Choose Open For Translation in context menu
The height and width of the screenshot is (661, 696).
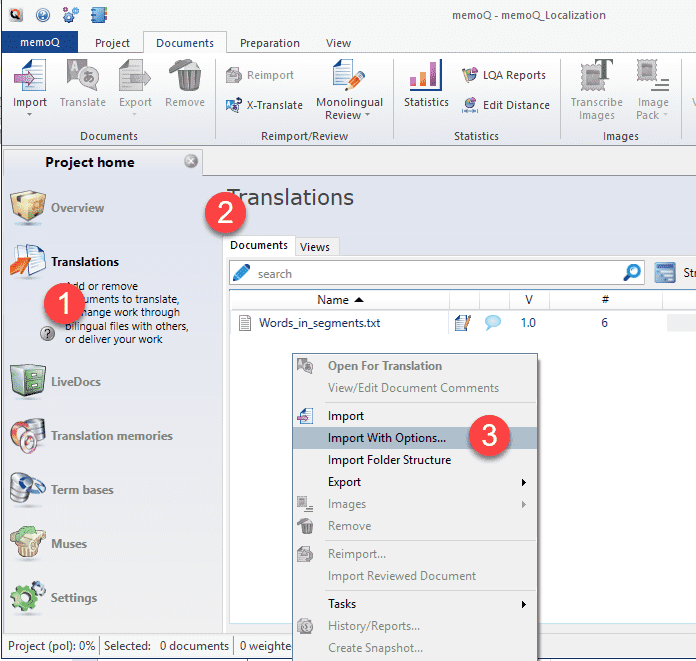[x=415, y=366]
